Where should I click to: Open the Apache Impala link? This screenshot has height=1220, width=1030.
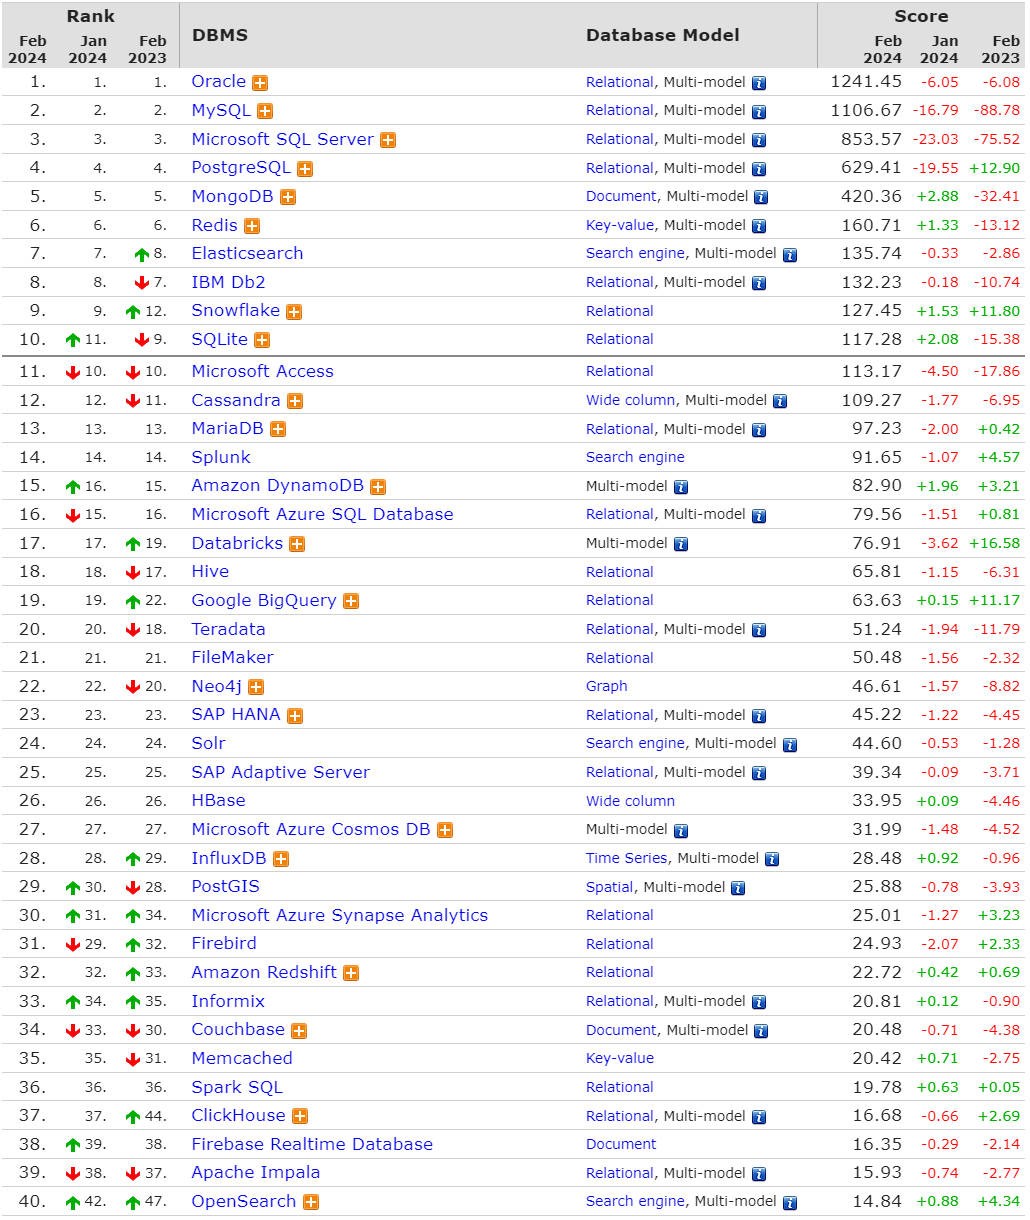point(256,1172)
